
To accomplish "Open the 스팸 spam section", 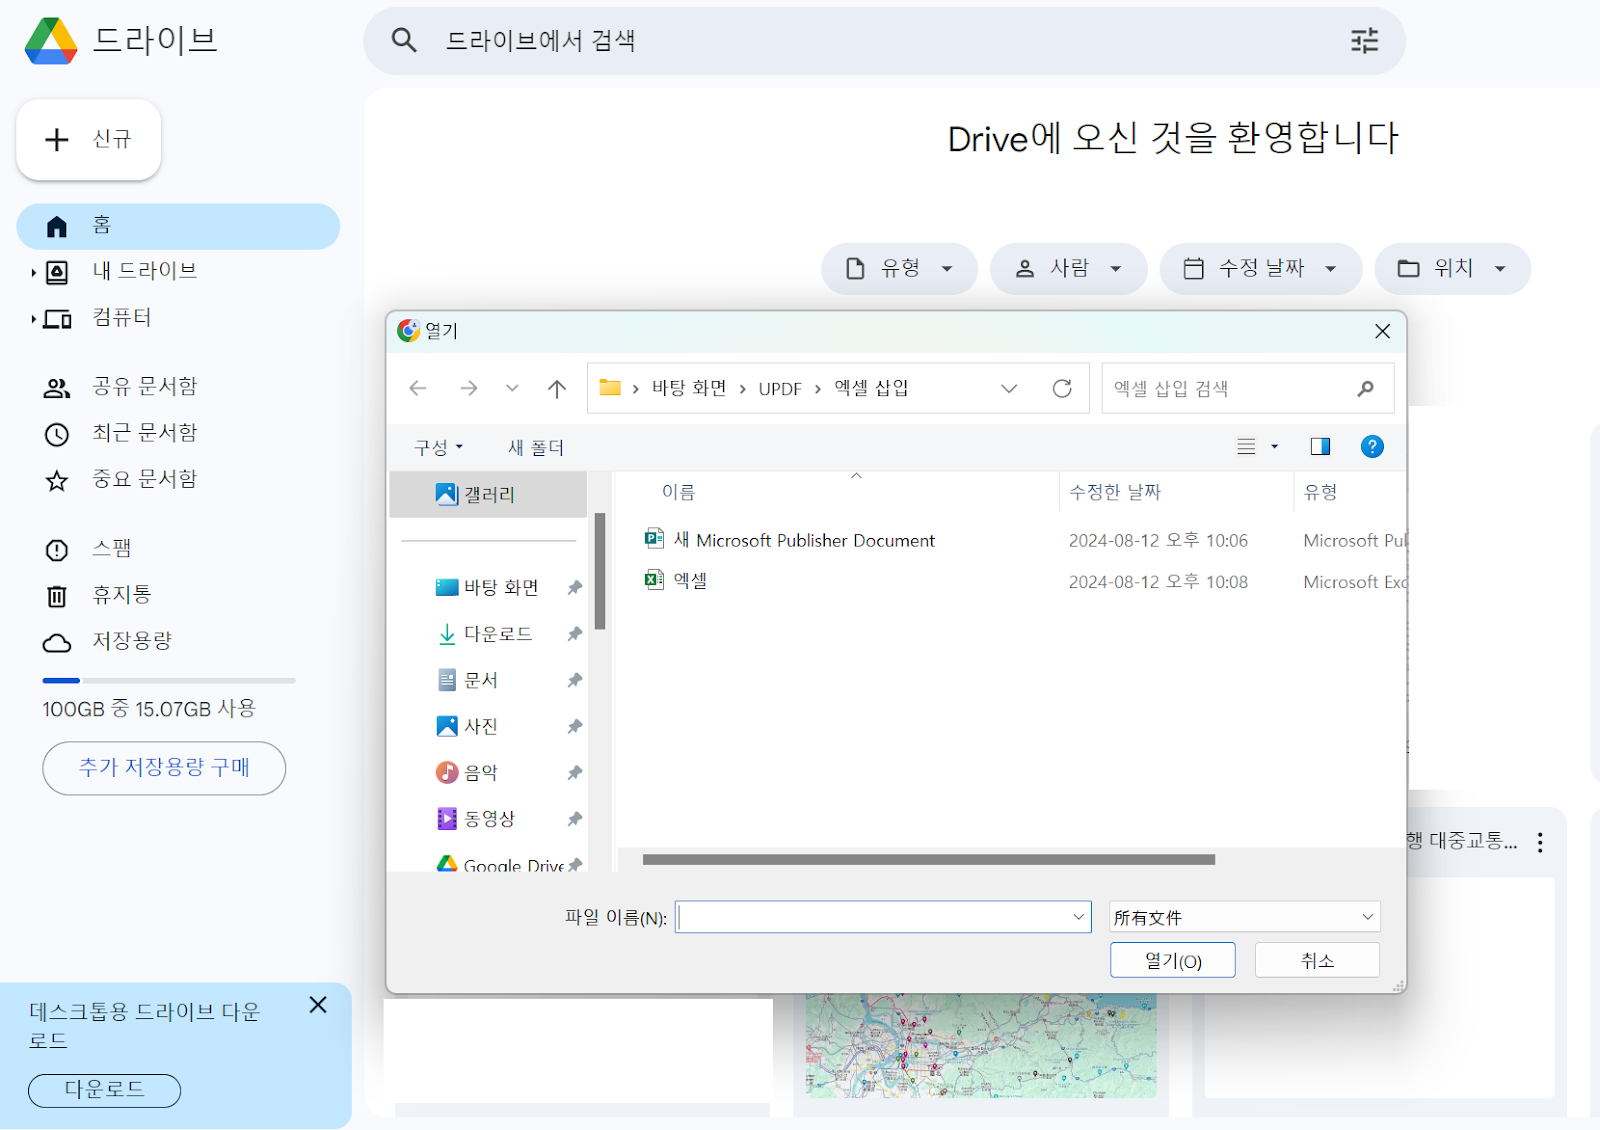I will coord(112,548).
